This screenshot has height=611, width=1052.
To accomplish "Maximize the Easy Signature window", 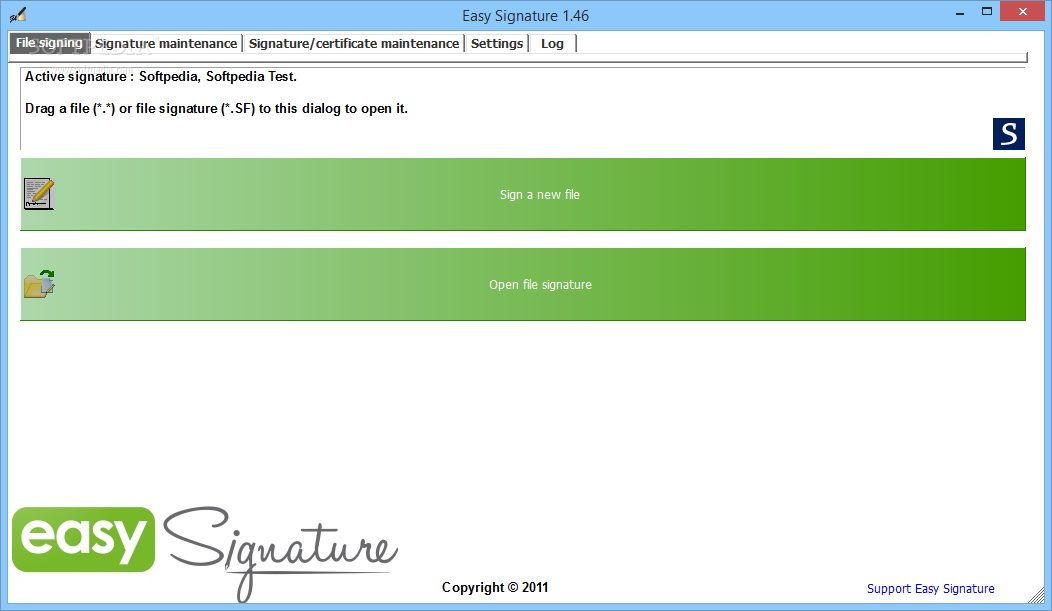I will pos(986,11).
